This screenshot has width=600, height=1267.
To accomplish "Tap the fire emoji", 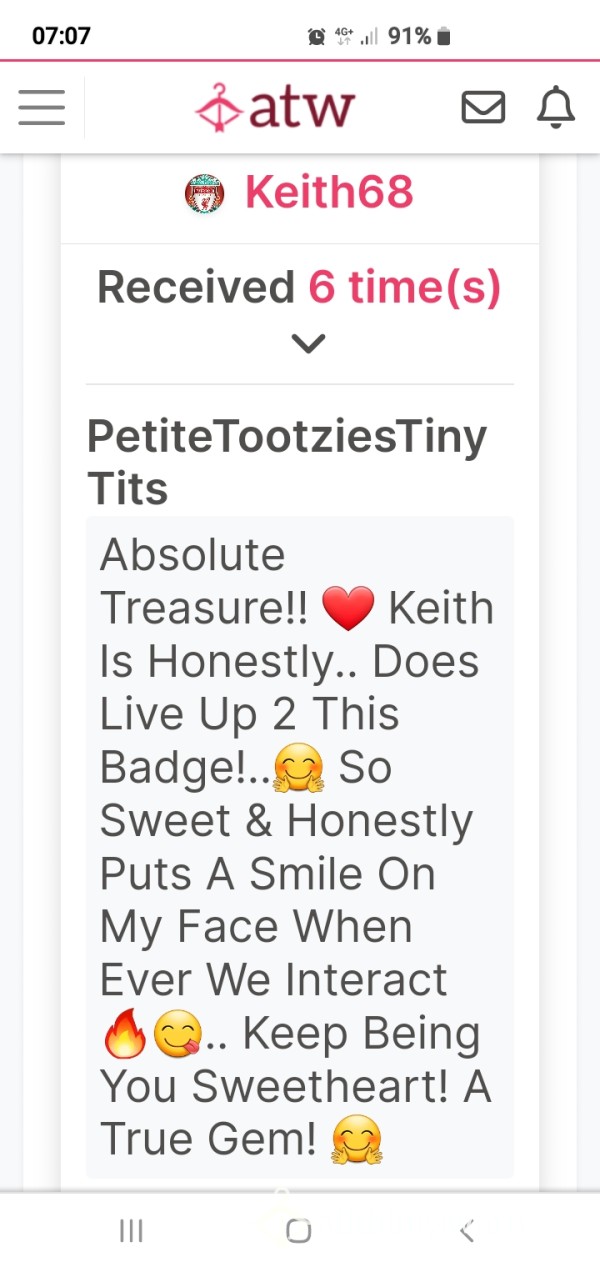I will pos(125,1034).
